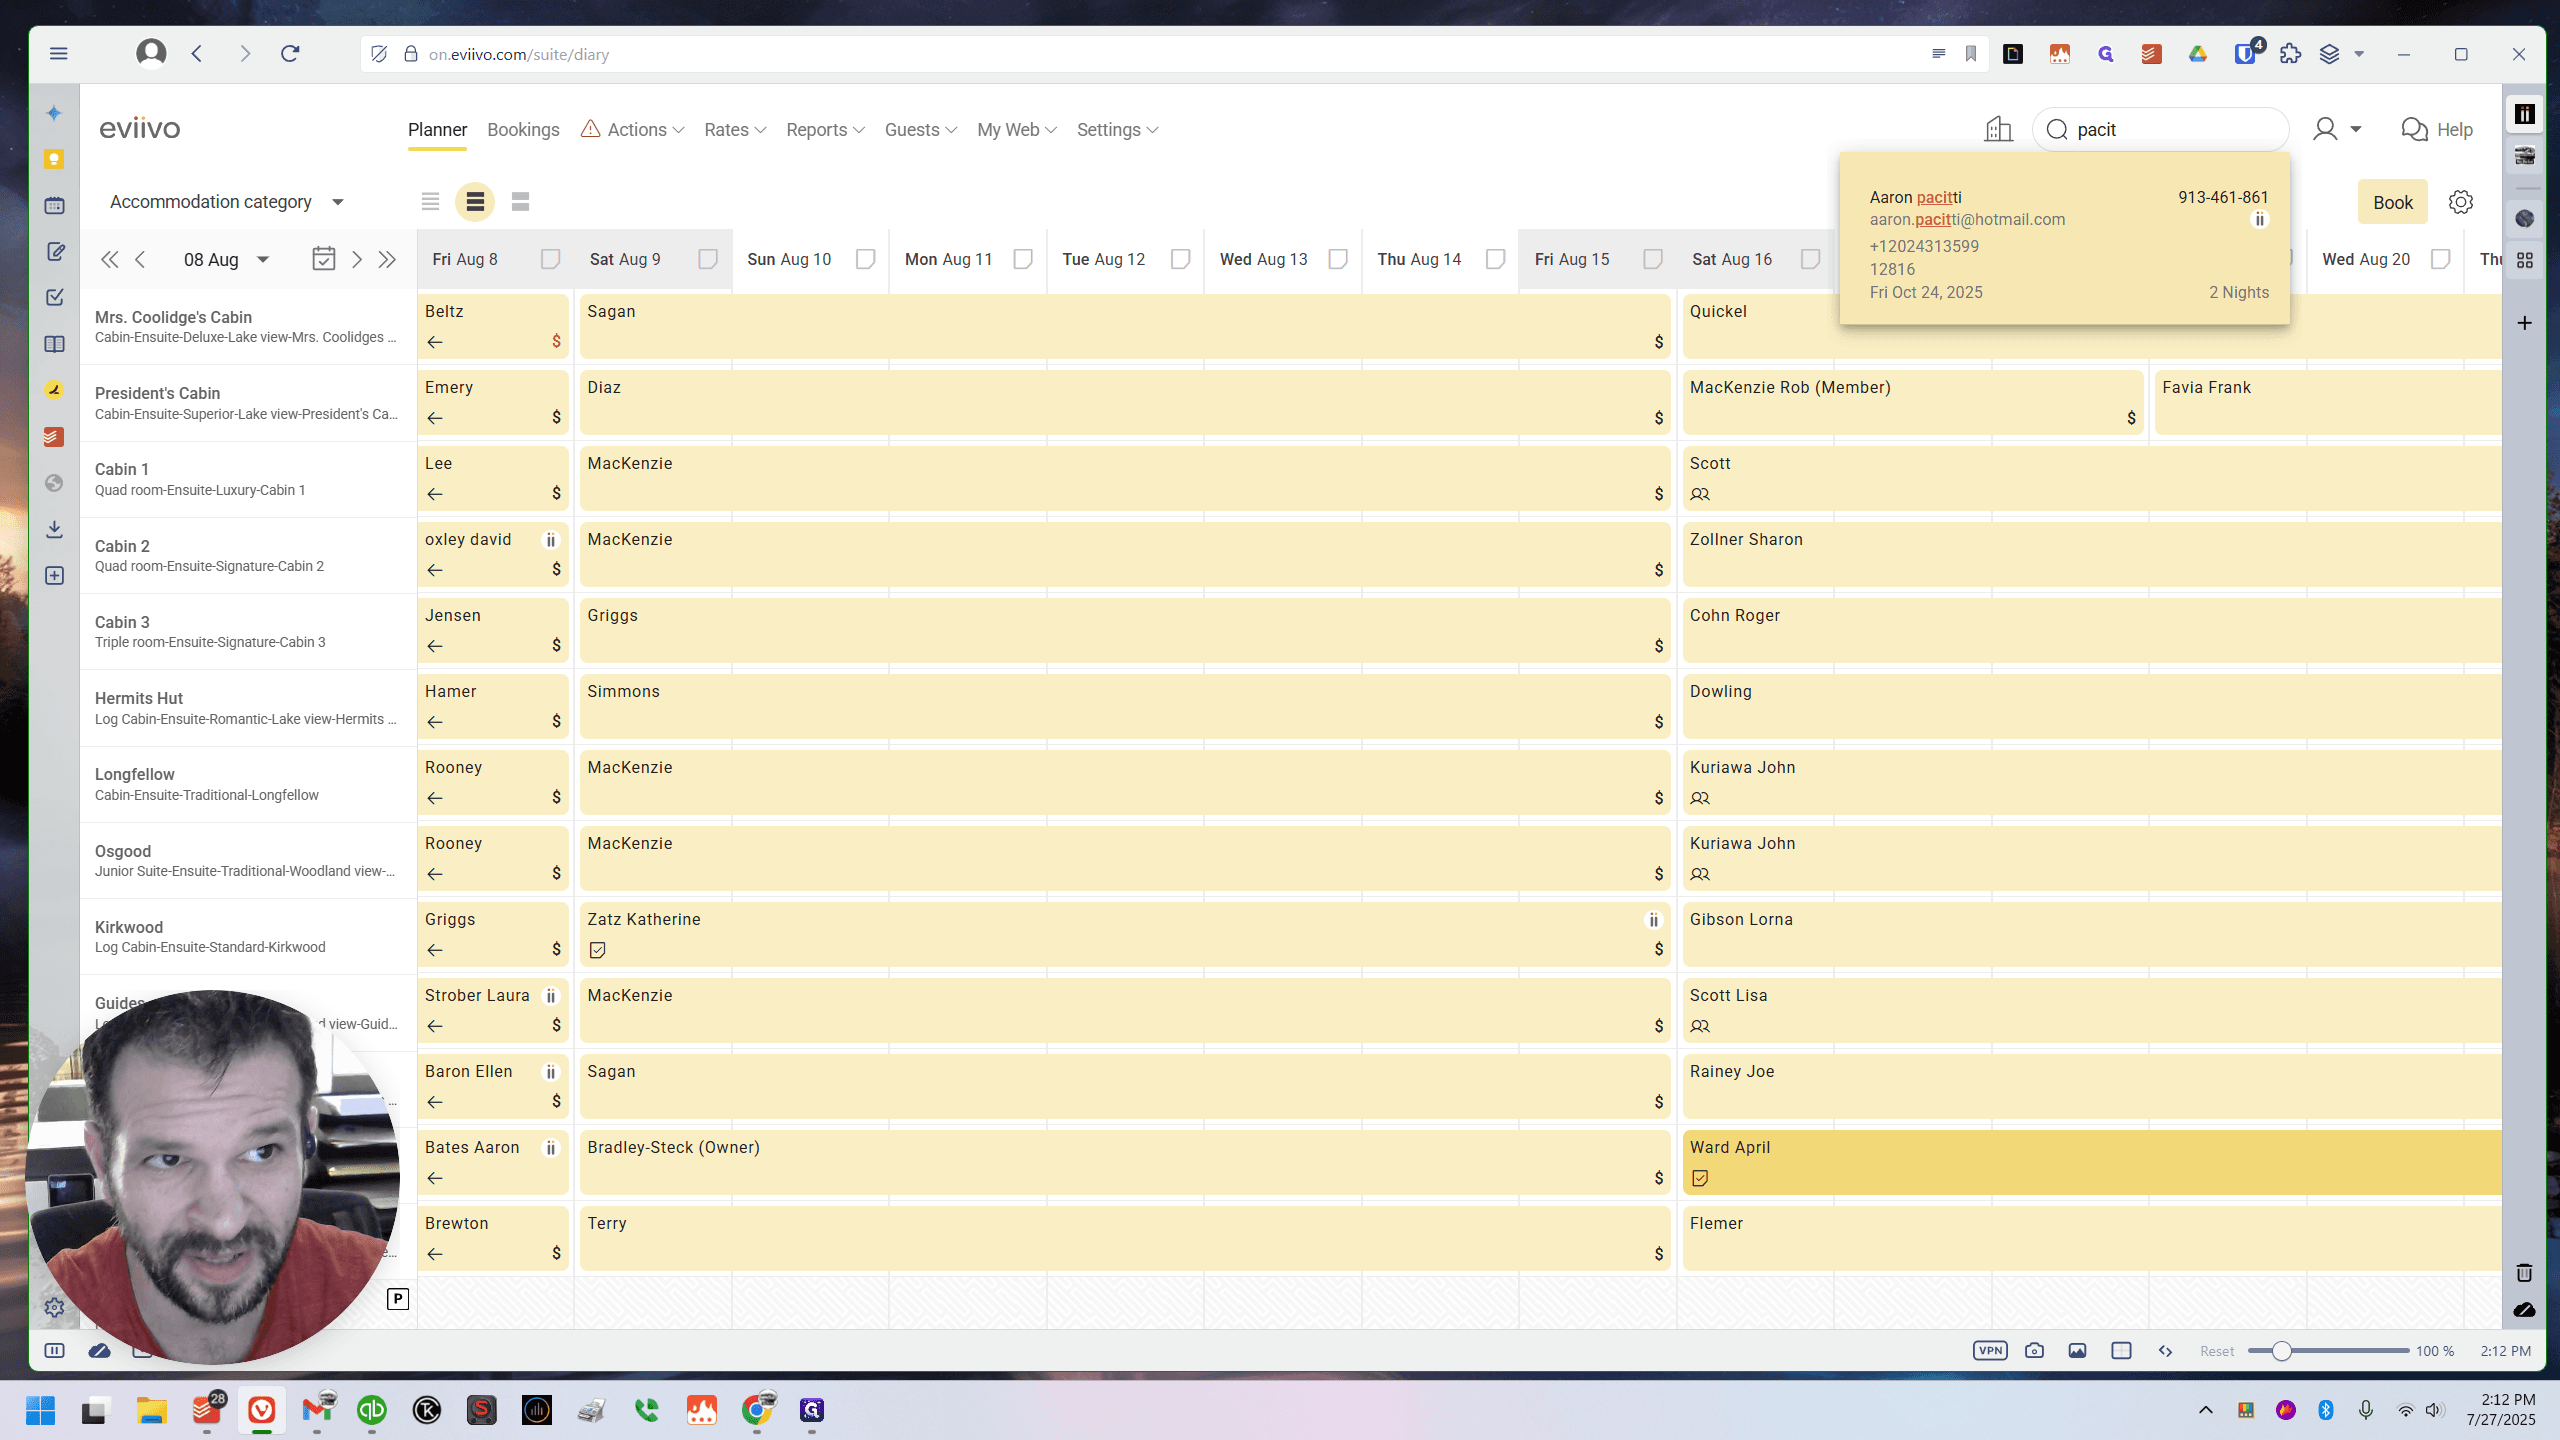Open the Reports menu
The width and height of the screenshot is (2560, 1440).
coord(825,130)
